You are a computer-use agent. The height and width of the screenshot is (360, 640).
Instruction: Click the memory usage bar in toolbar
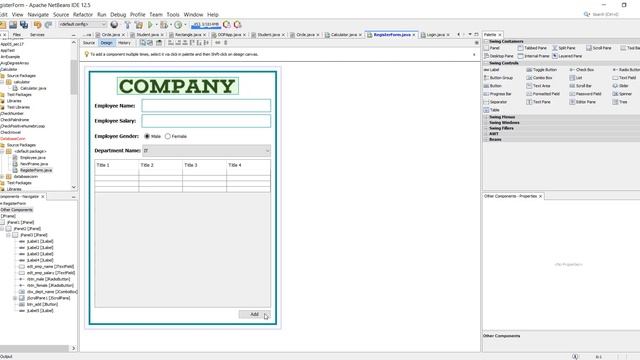[206, 25]
